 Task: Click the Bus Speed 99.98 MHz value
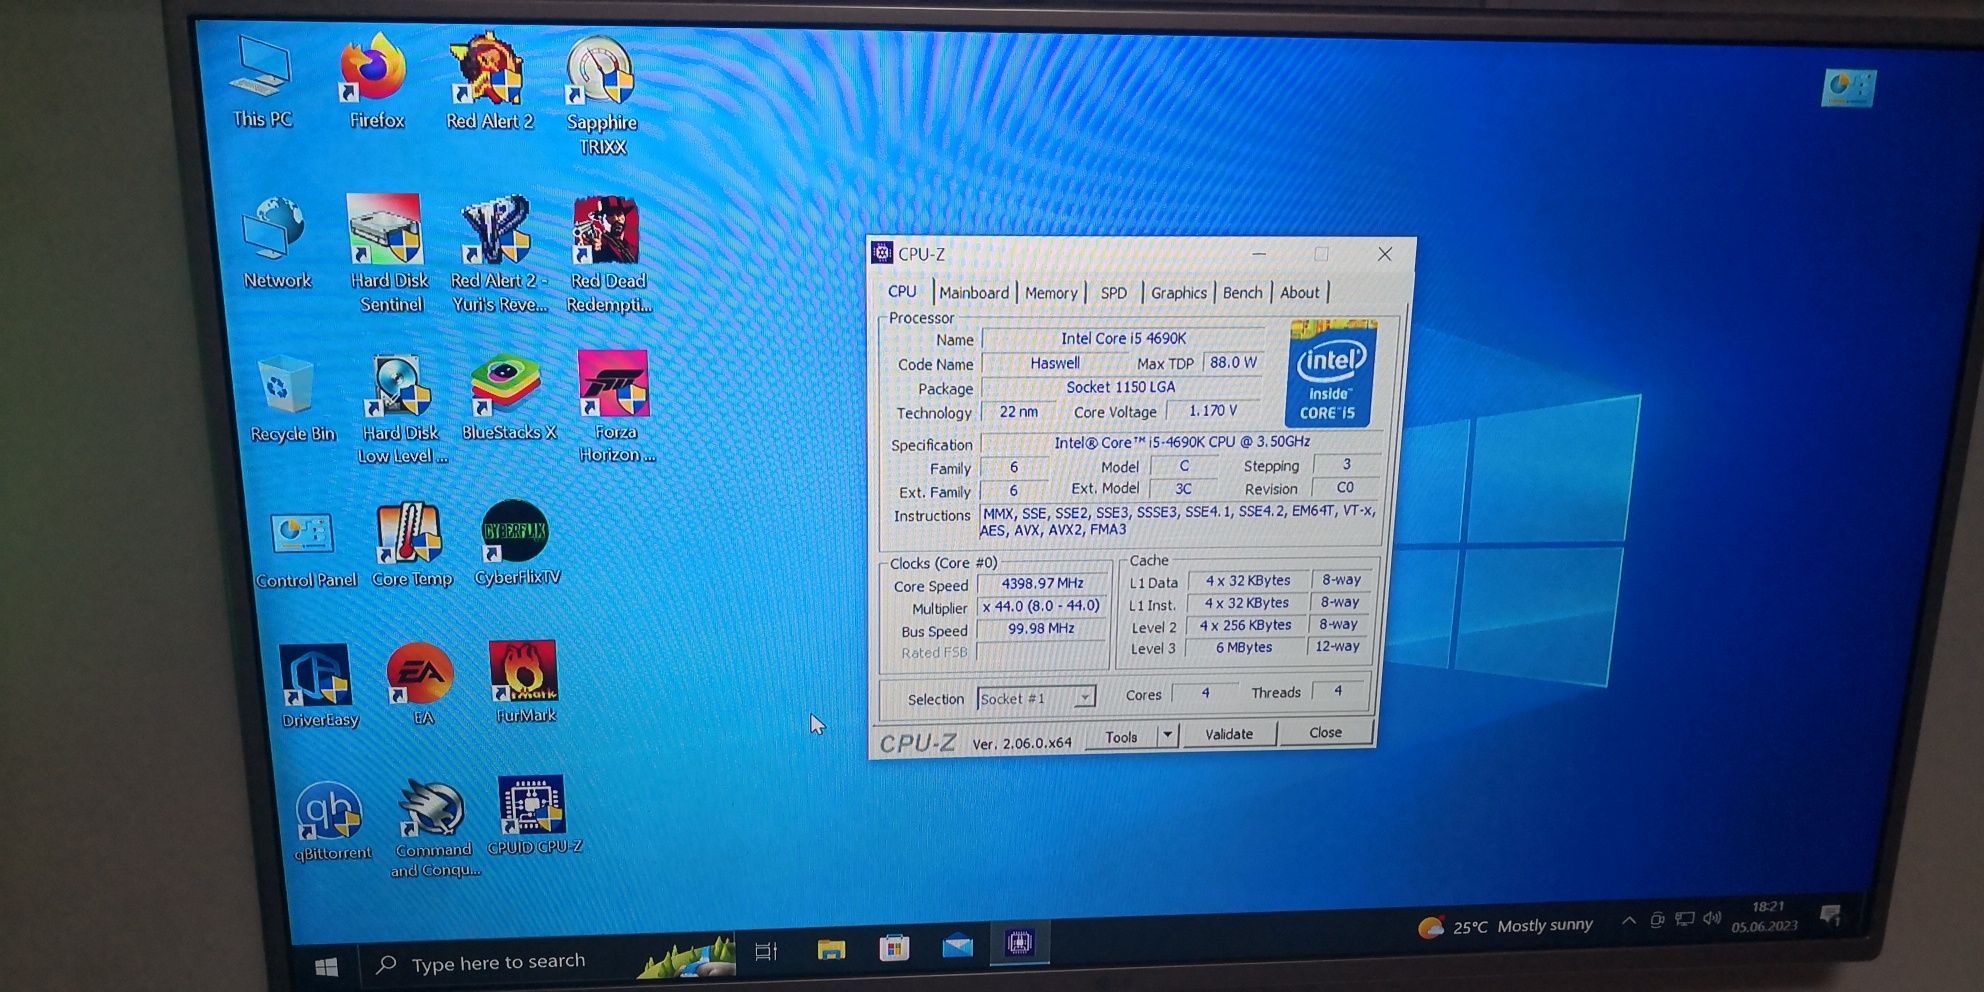(1040, 628)
